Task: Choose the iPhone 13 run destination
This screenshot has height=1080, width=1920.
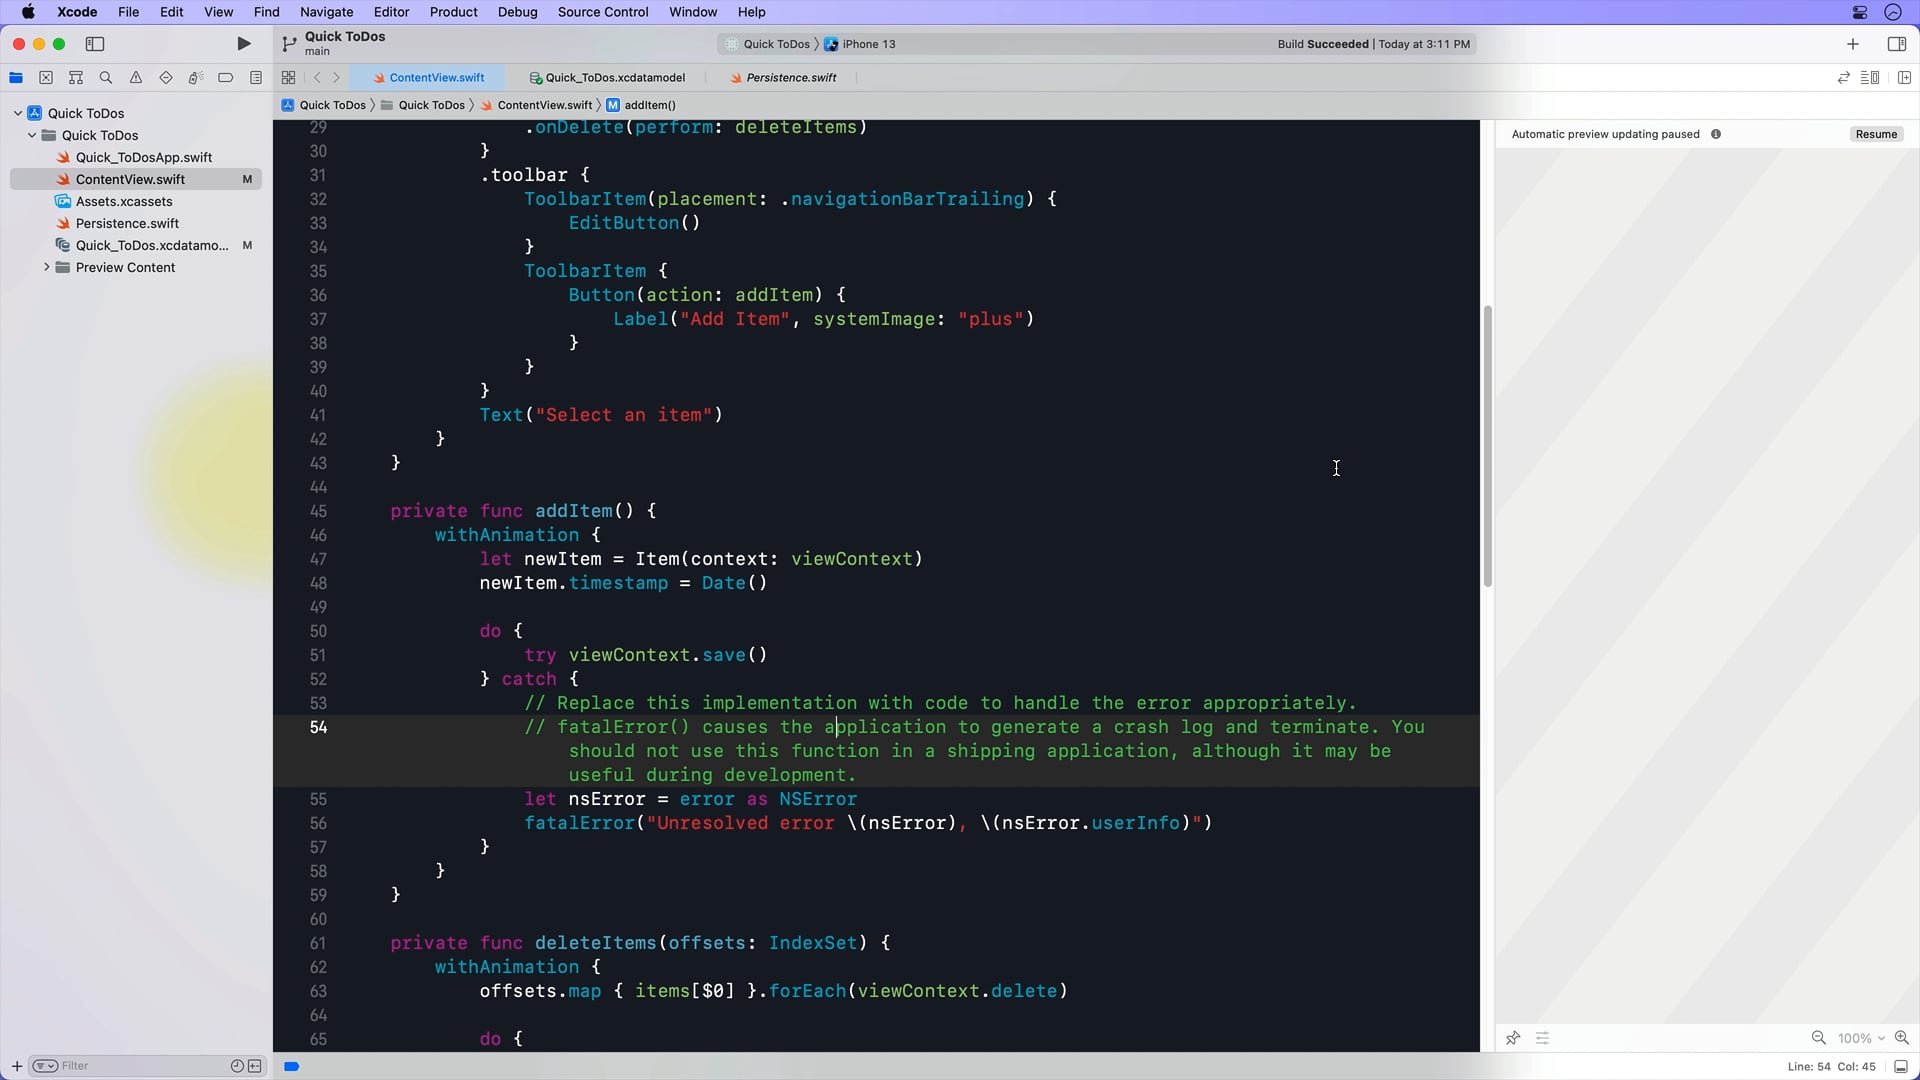Action: [x=860, y=44]
